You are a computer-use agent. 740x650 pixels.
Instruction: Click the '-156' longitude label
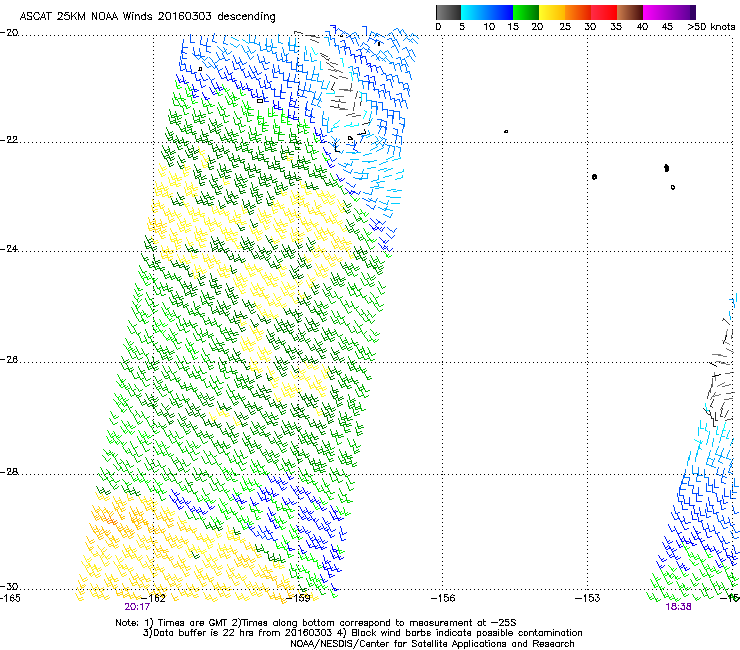point(443,598)
